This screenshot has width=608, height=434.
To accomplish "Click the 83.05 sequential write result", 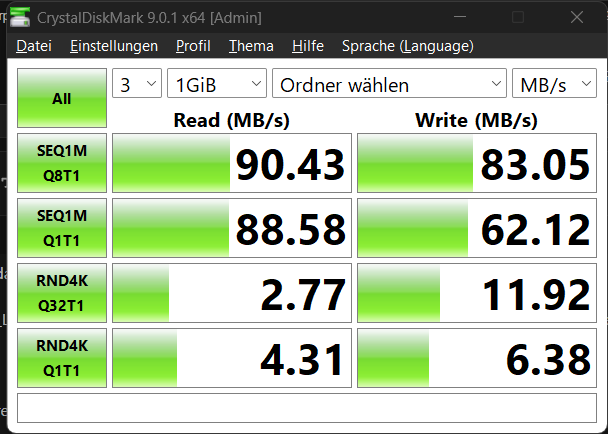I will 477,163.
